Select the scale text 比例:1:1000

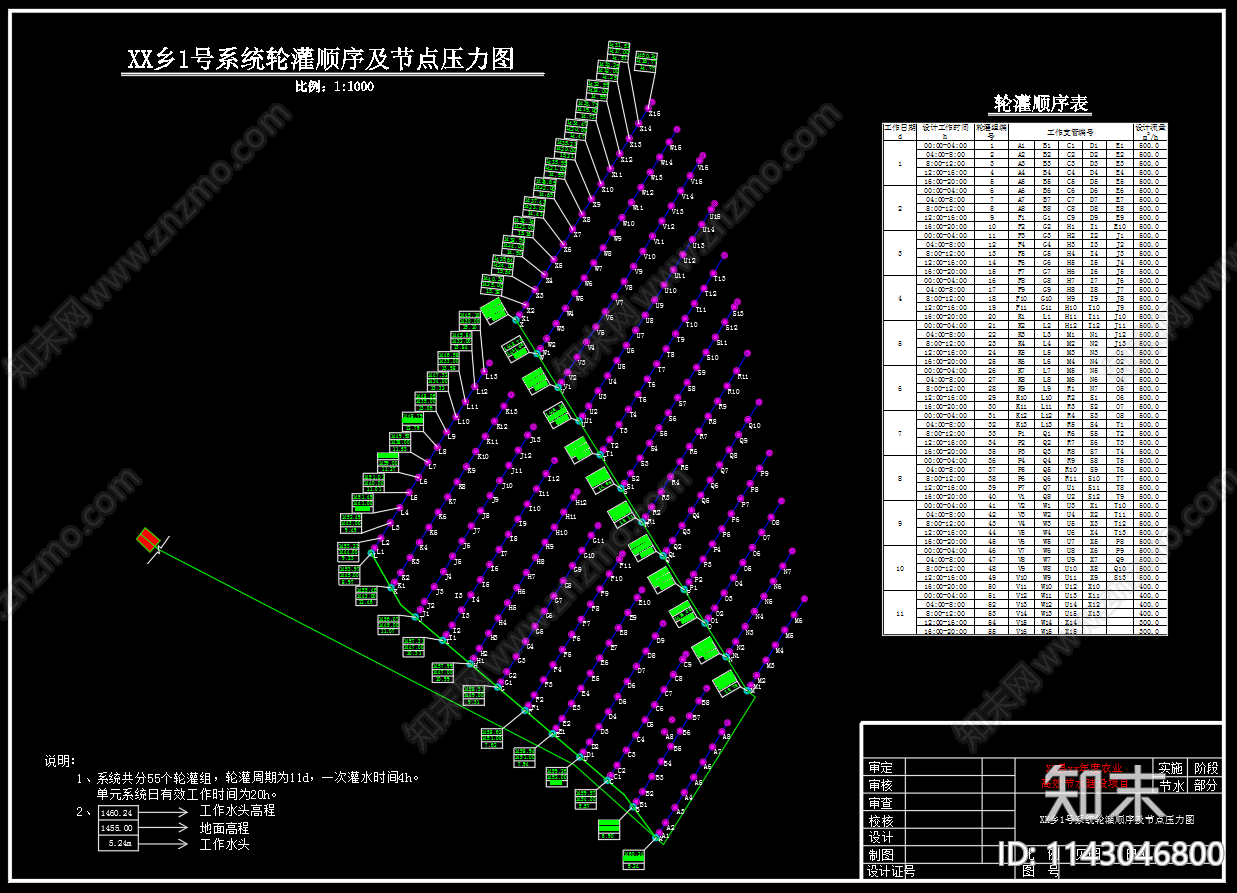click(x=334, y=87)
